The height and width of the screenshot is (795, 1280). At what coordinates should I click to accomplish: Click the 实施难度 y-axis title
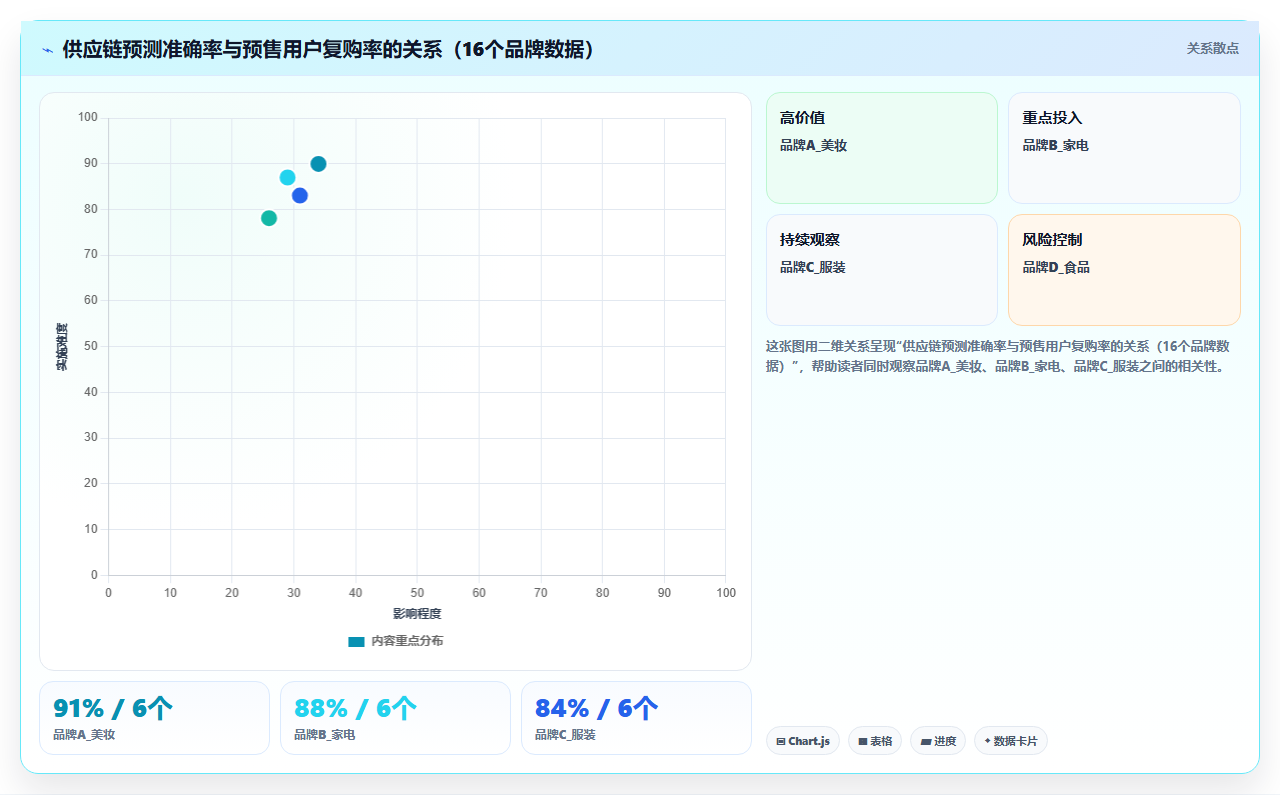pyautogui.click(x=61, y=347)
